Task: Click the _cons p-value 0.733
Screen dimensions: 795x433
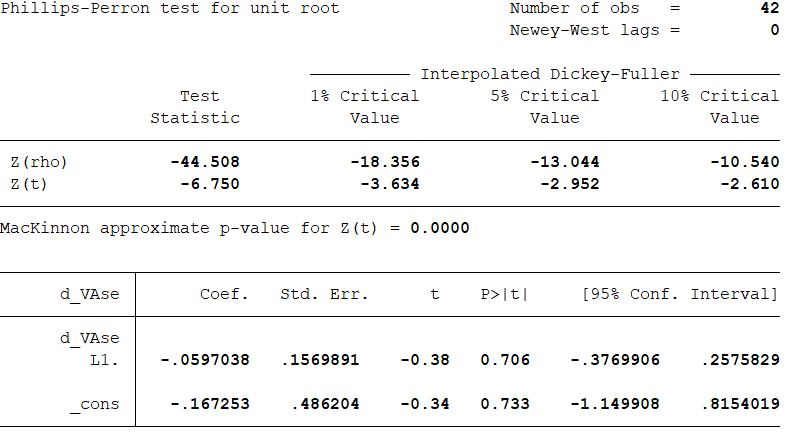Action: [505, 404]
